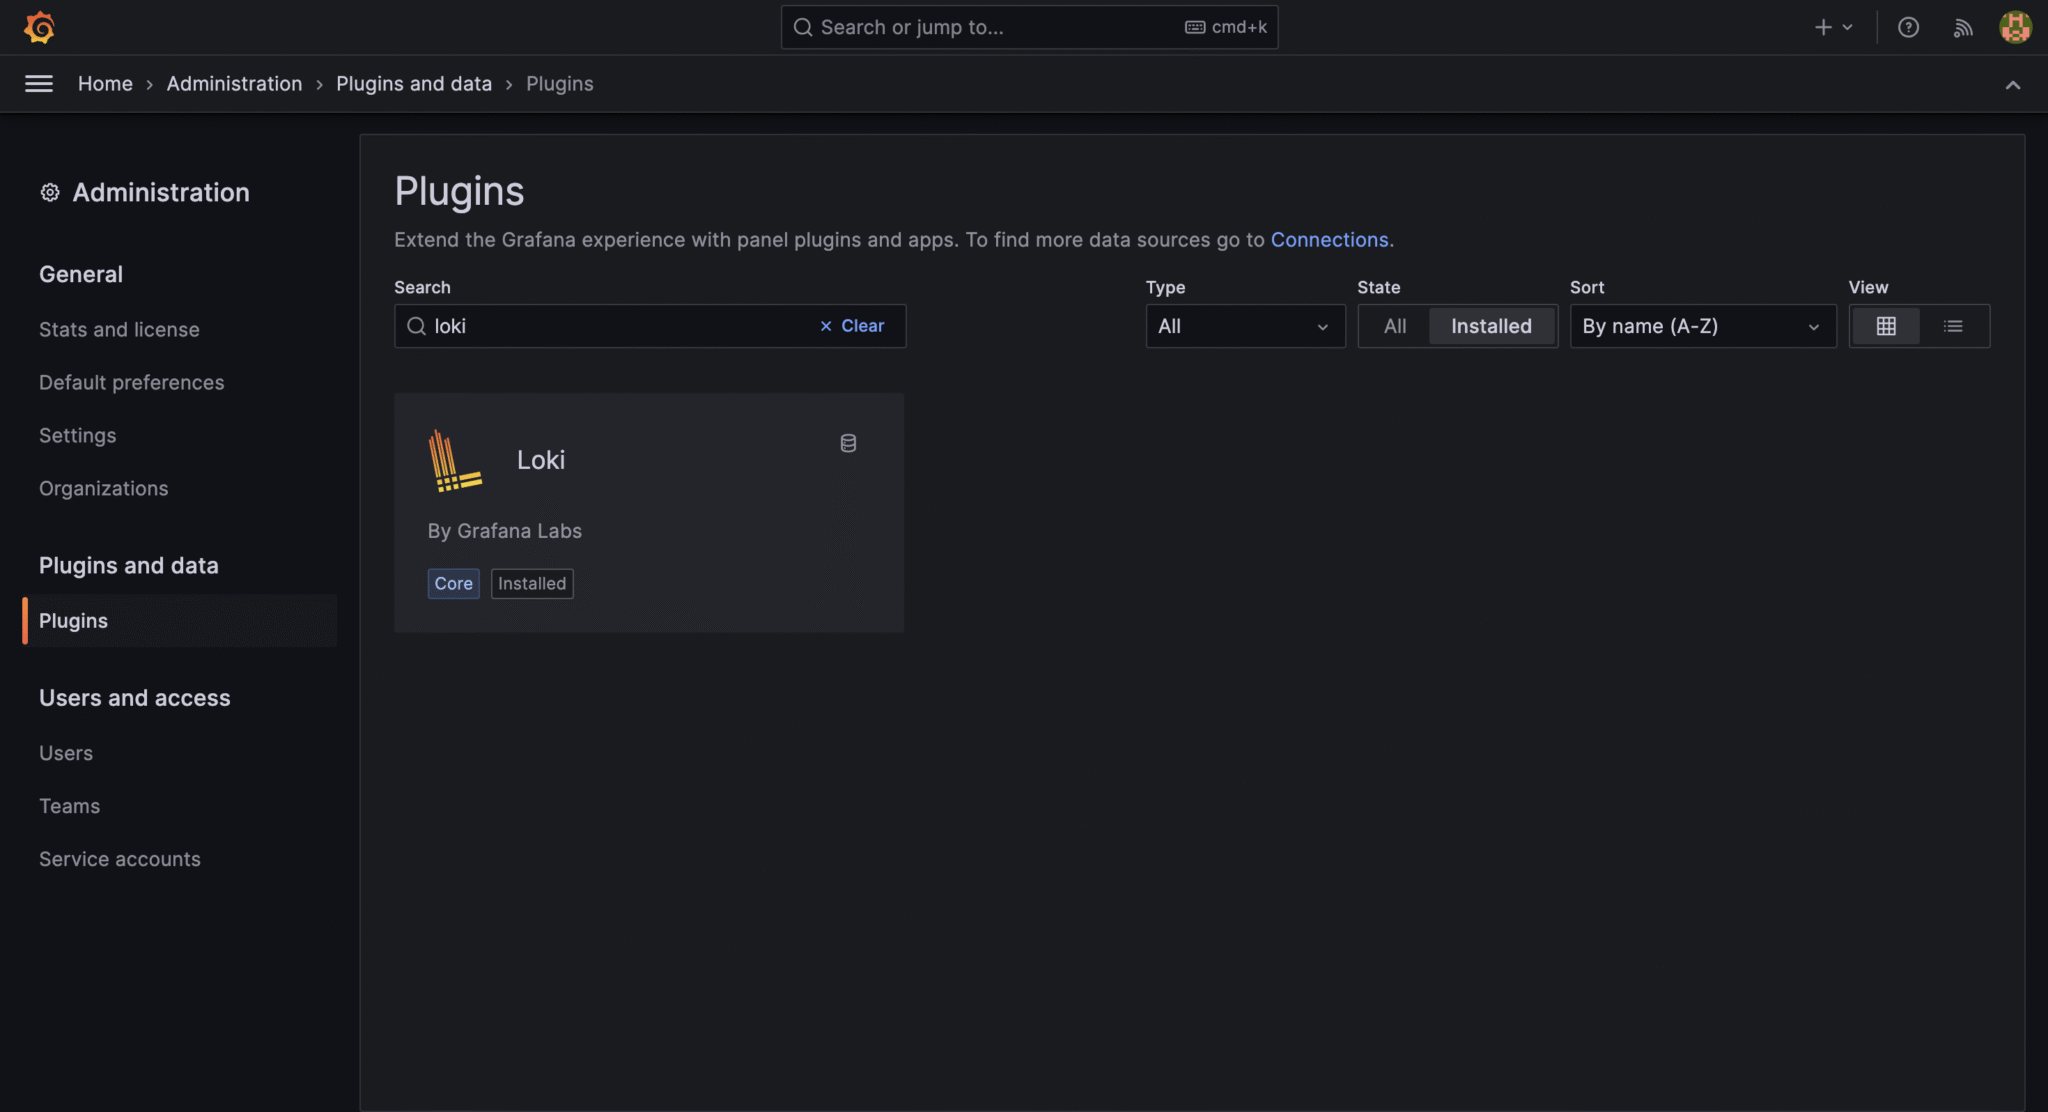This screenshot has height=1112, width=2048.
Task: Open the sidebar navigation hamburger menu
Action: tap(39, 84)
